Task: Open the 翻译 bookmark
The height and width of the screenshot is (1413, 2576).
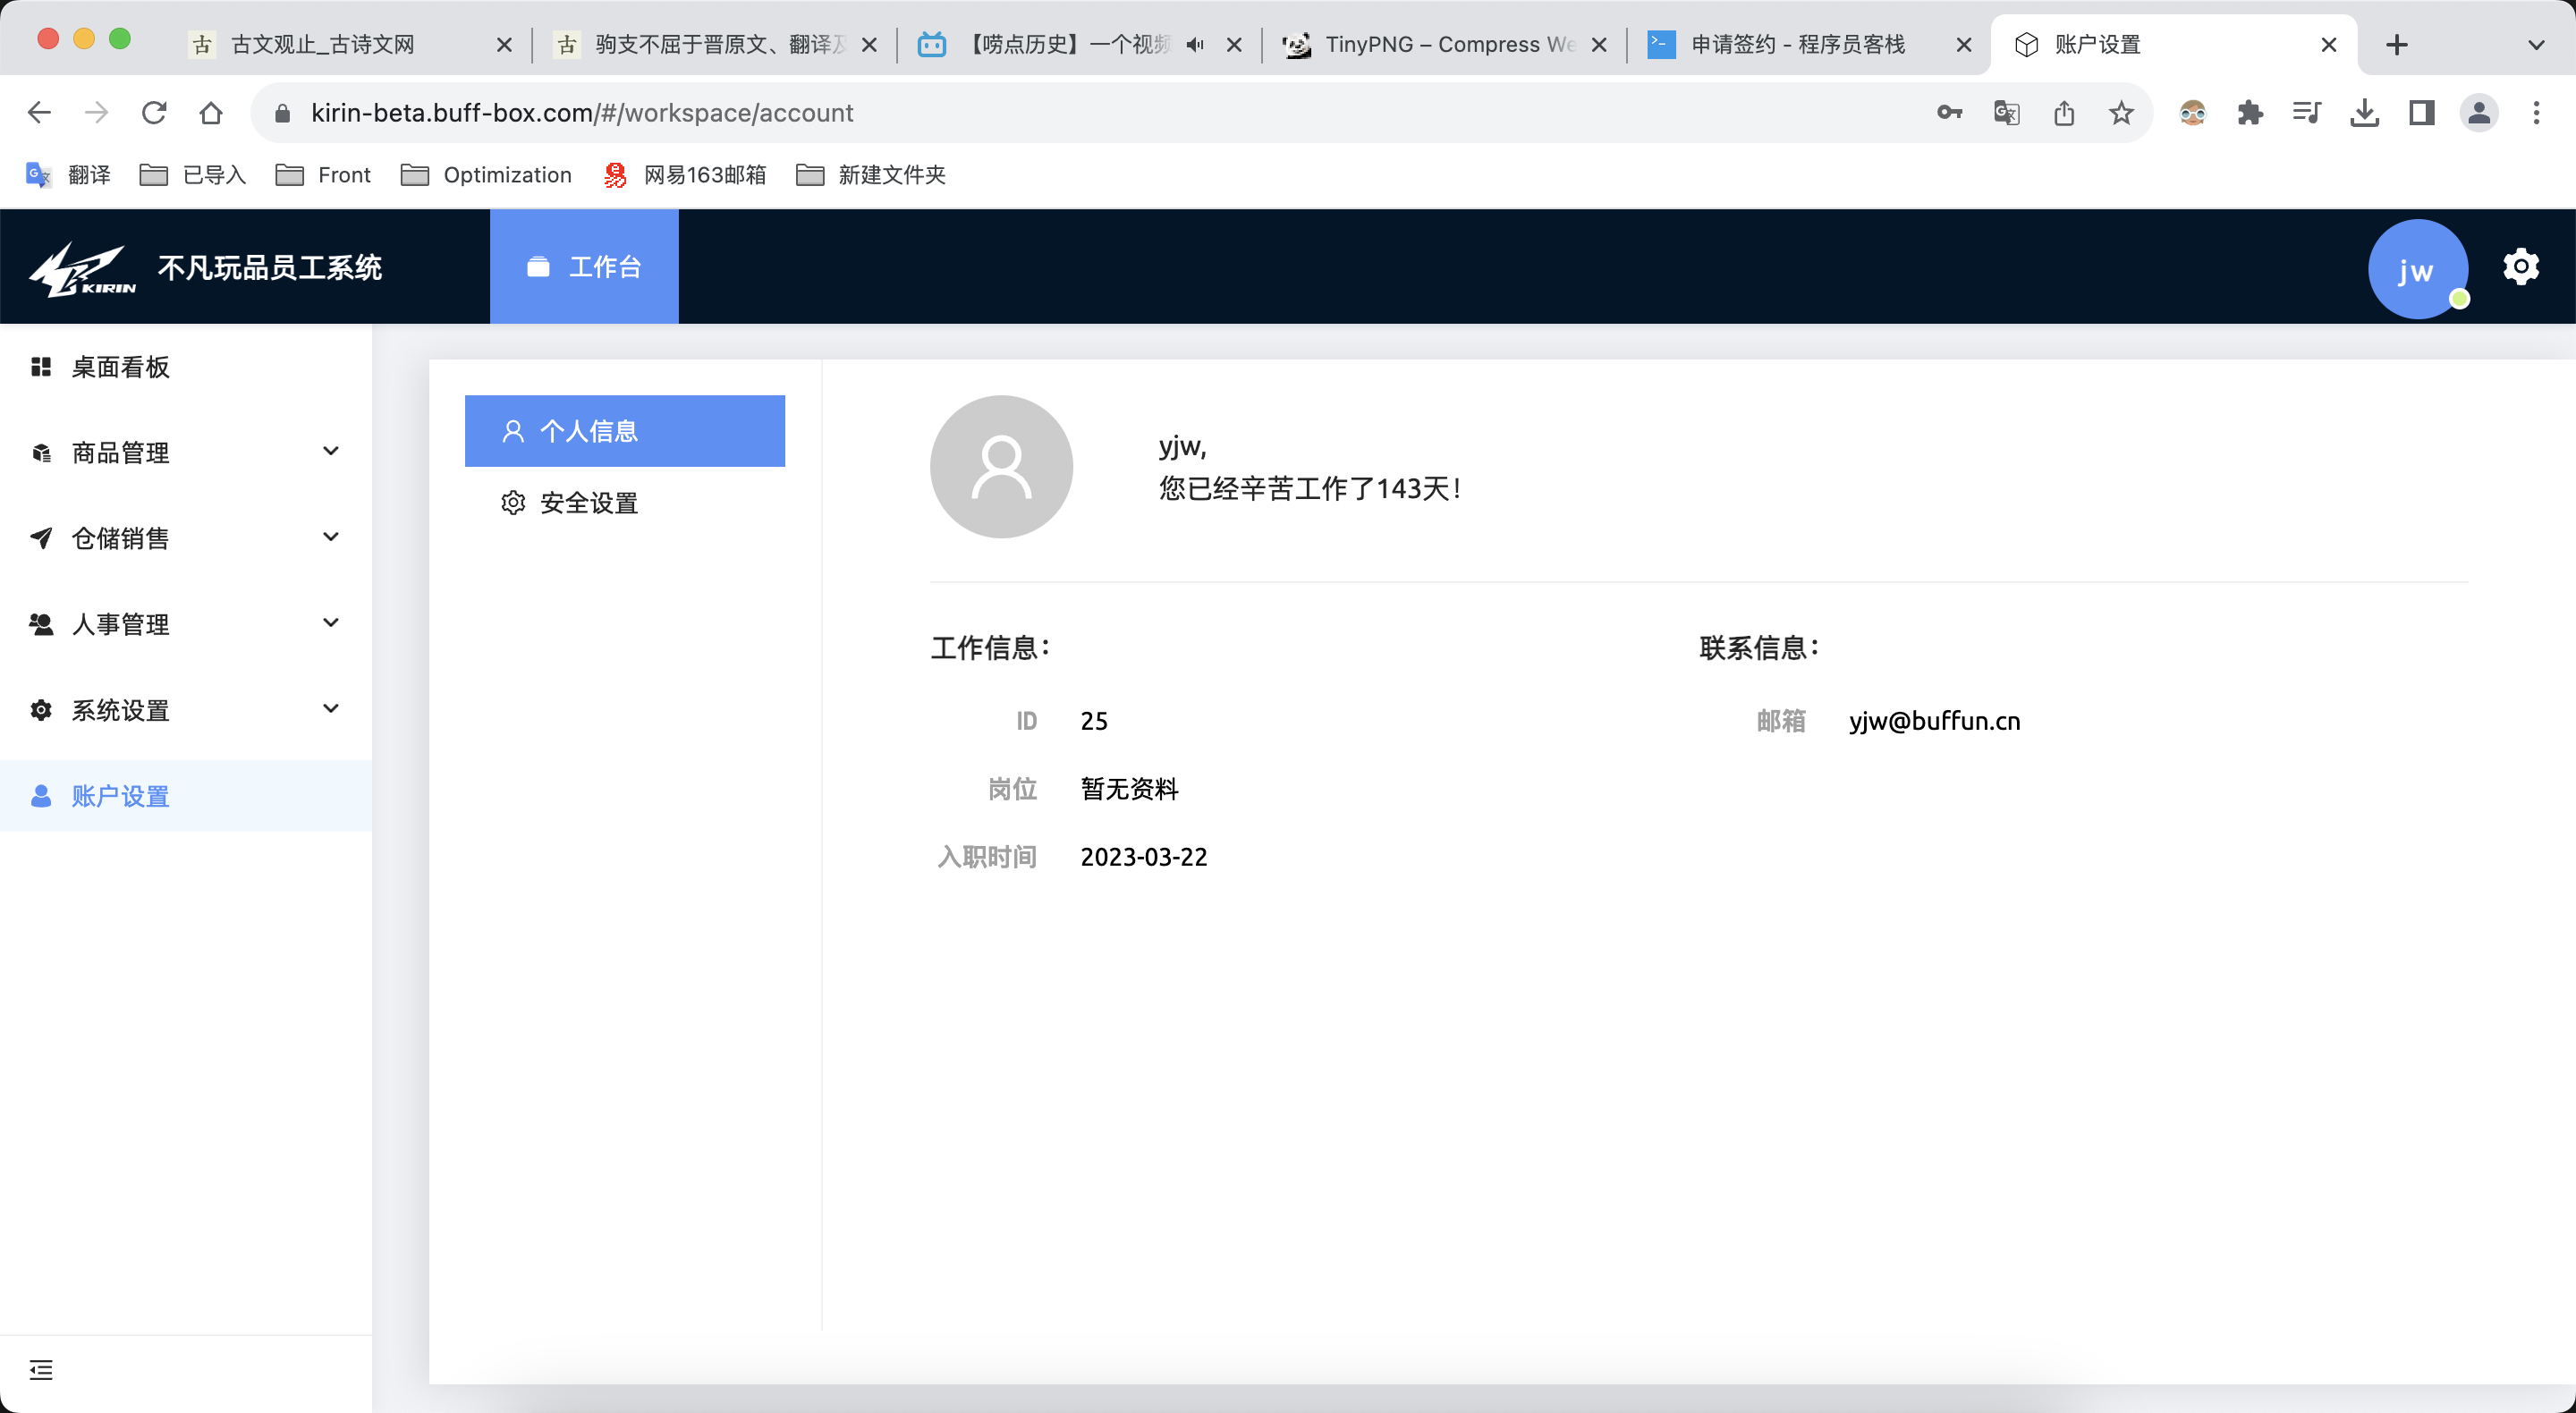Action: click(68, 175)
